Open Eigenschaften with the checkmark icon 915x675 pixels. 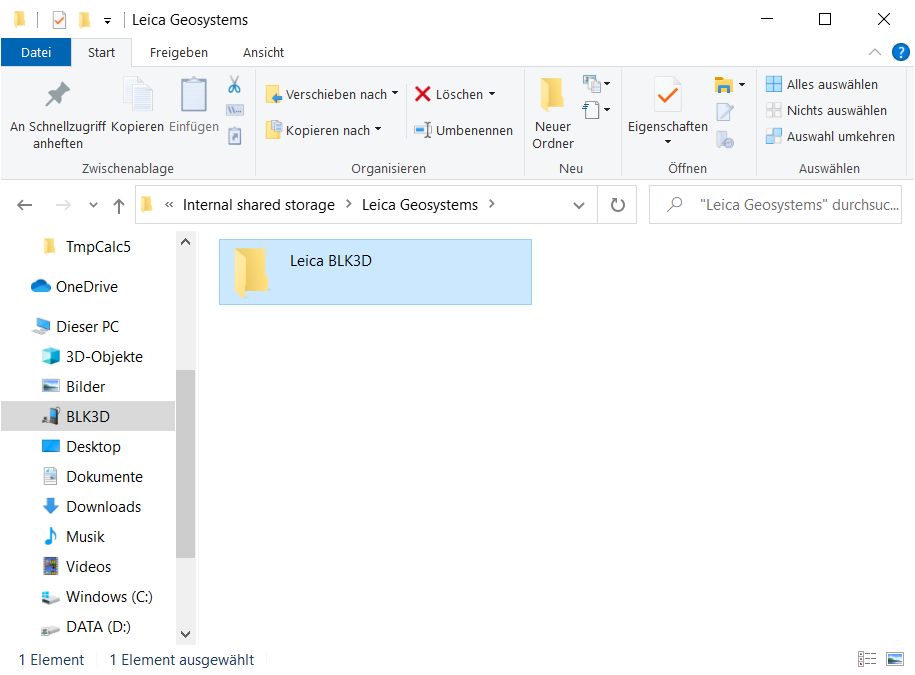[x=667, y=97]
